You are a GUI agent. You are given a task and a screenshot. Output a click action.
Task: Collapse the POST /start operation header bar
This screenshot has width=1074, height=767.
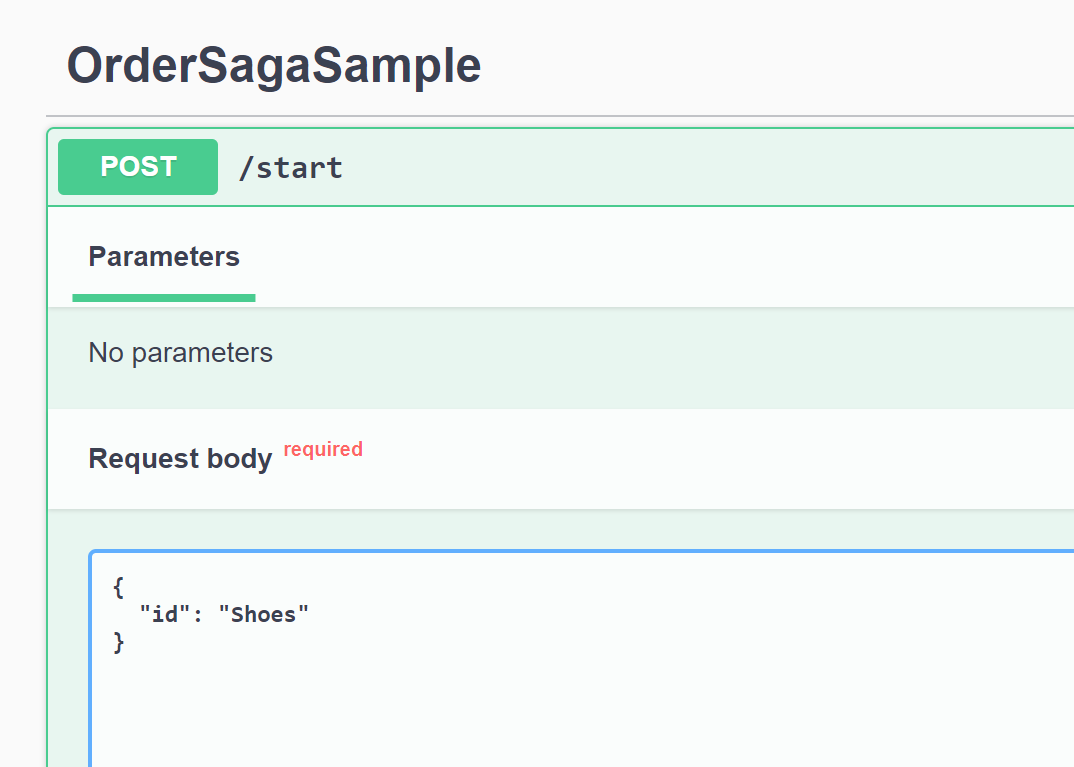coord(700,167)
